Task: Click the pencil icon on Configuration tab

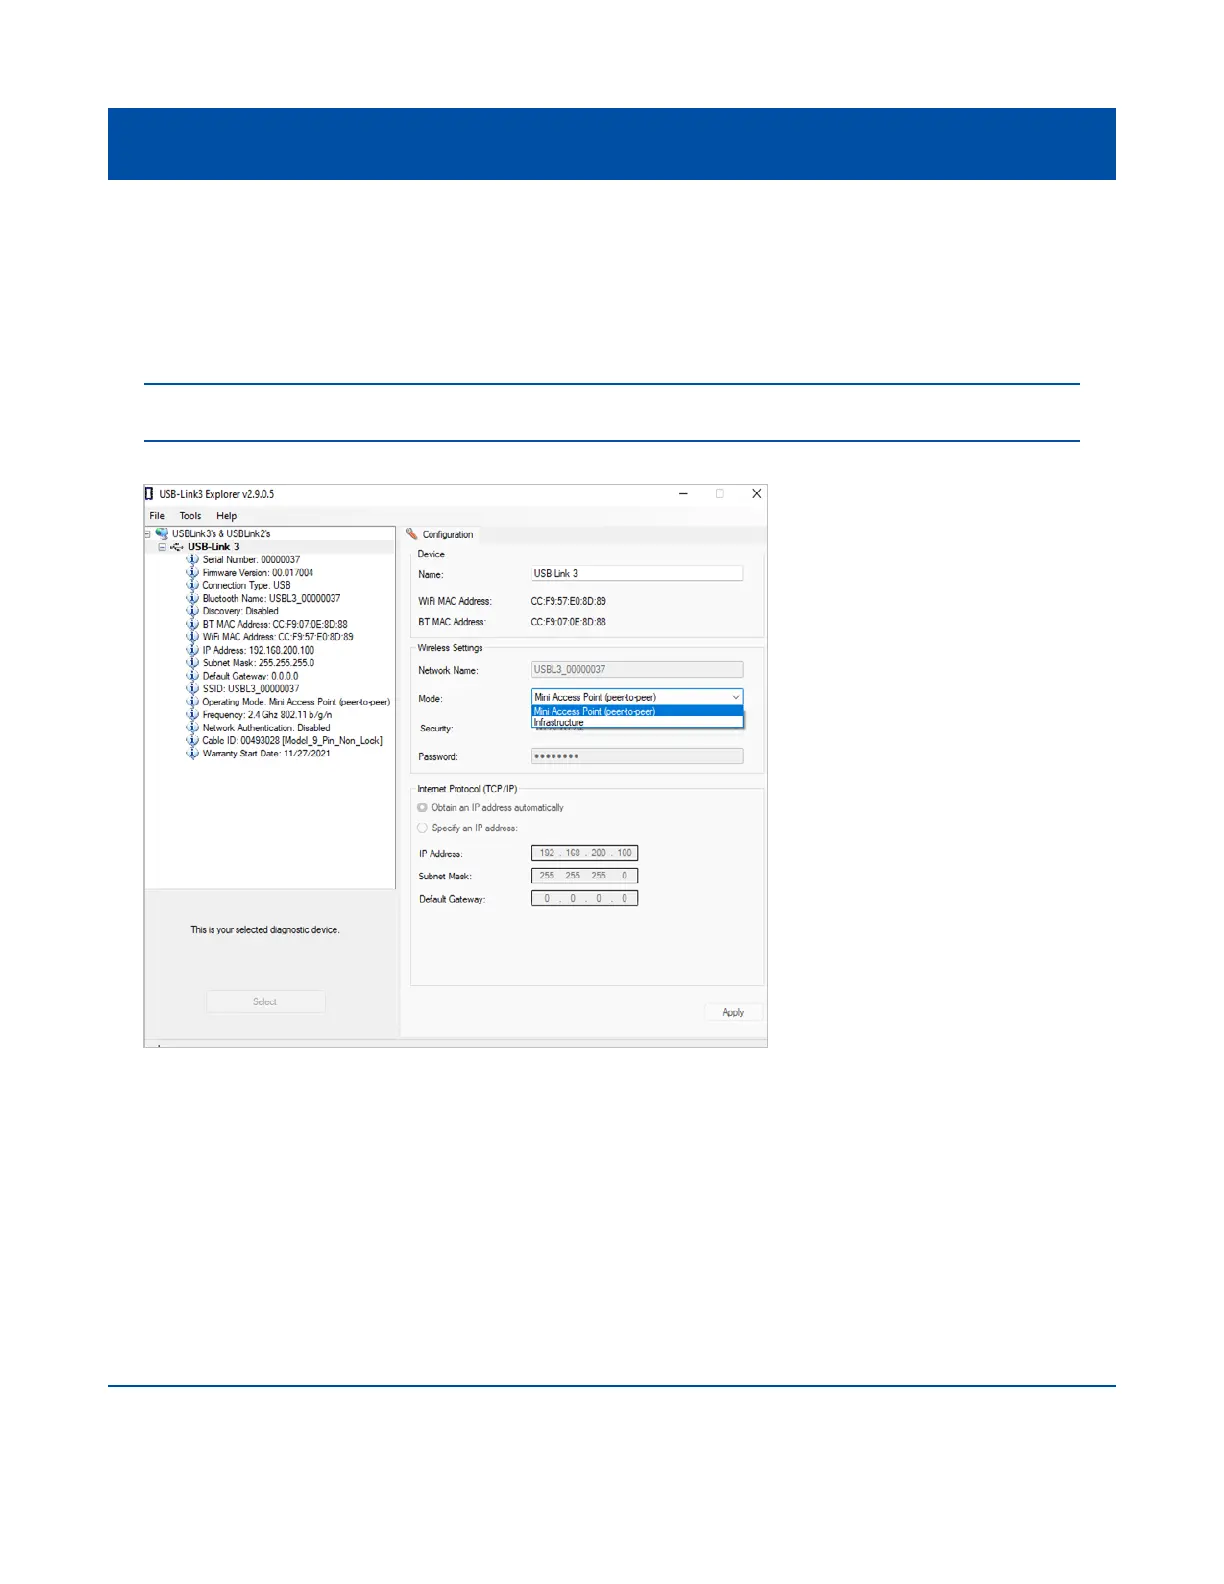Action: point(411,534)
